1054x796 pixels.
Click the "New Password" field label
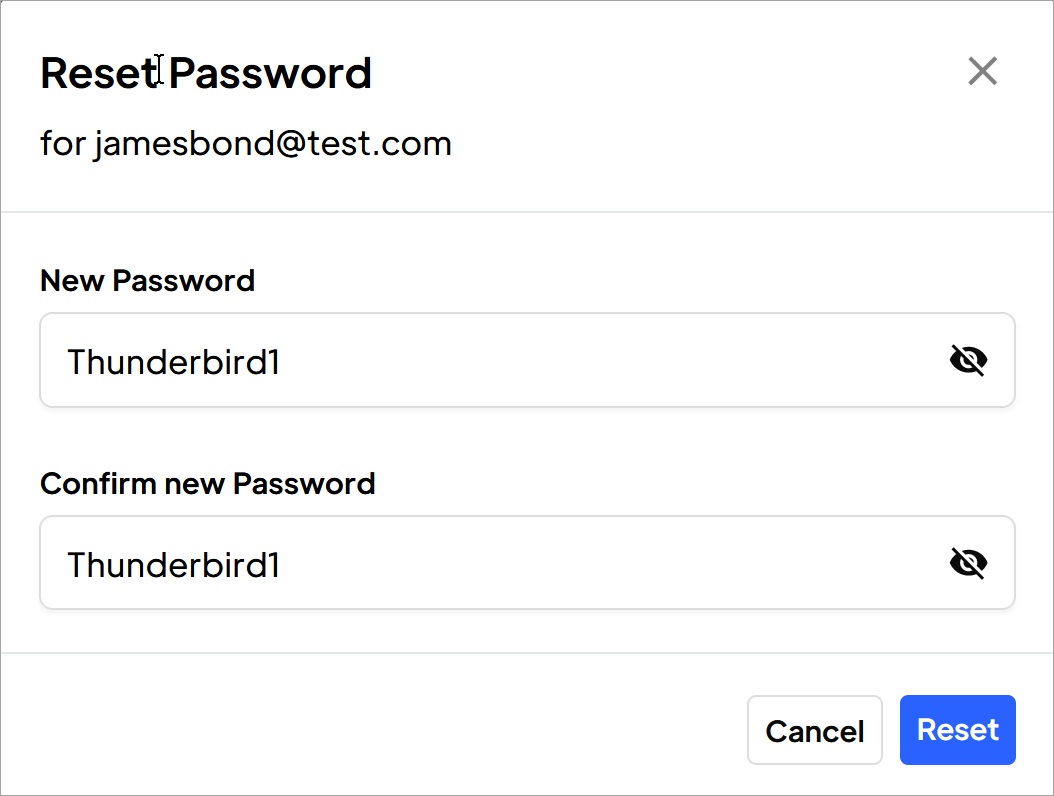pyautogui.click(x=147, y=280)
